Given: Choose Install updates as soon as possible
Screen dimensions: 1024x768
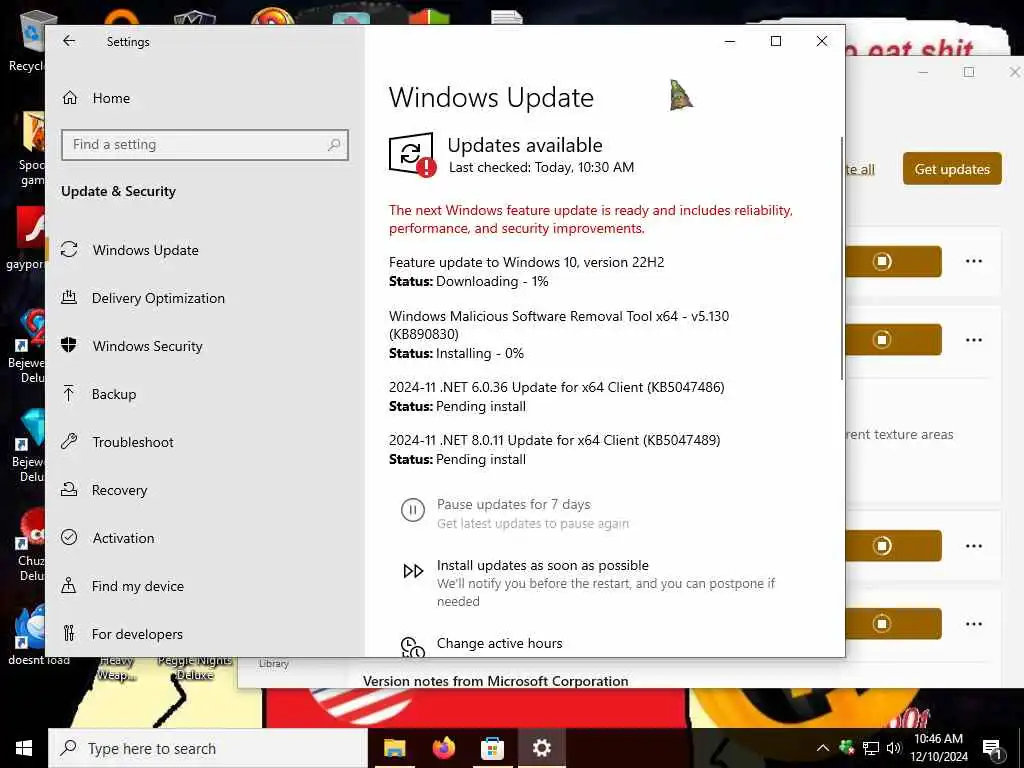Looking at the screenshot, I should point(543,566).
